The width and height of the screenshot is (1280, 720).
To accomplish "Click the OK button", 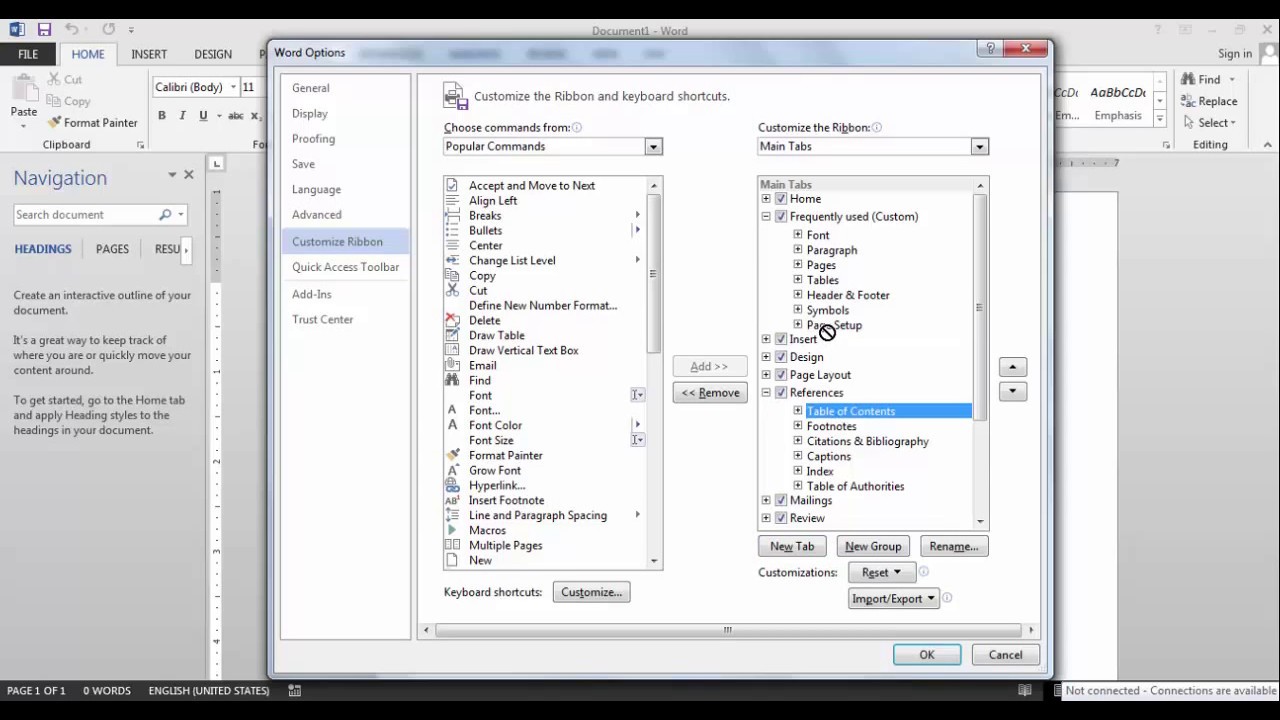I will (927, 655).
